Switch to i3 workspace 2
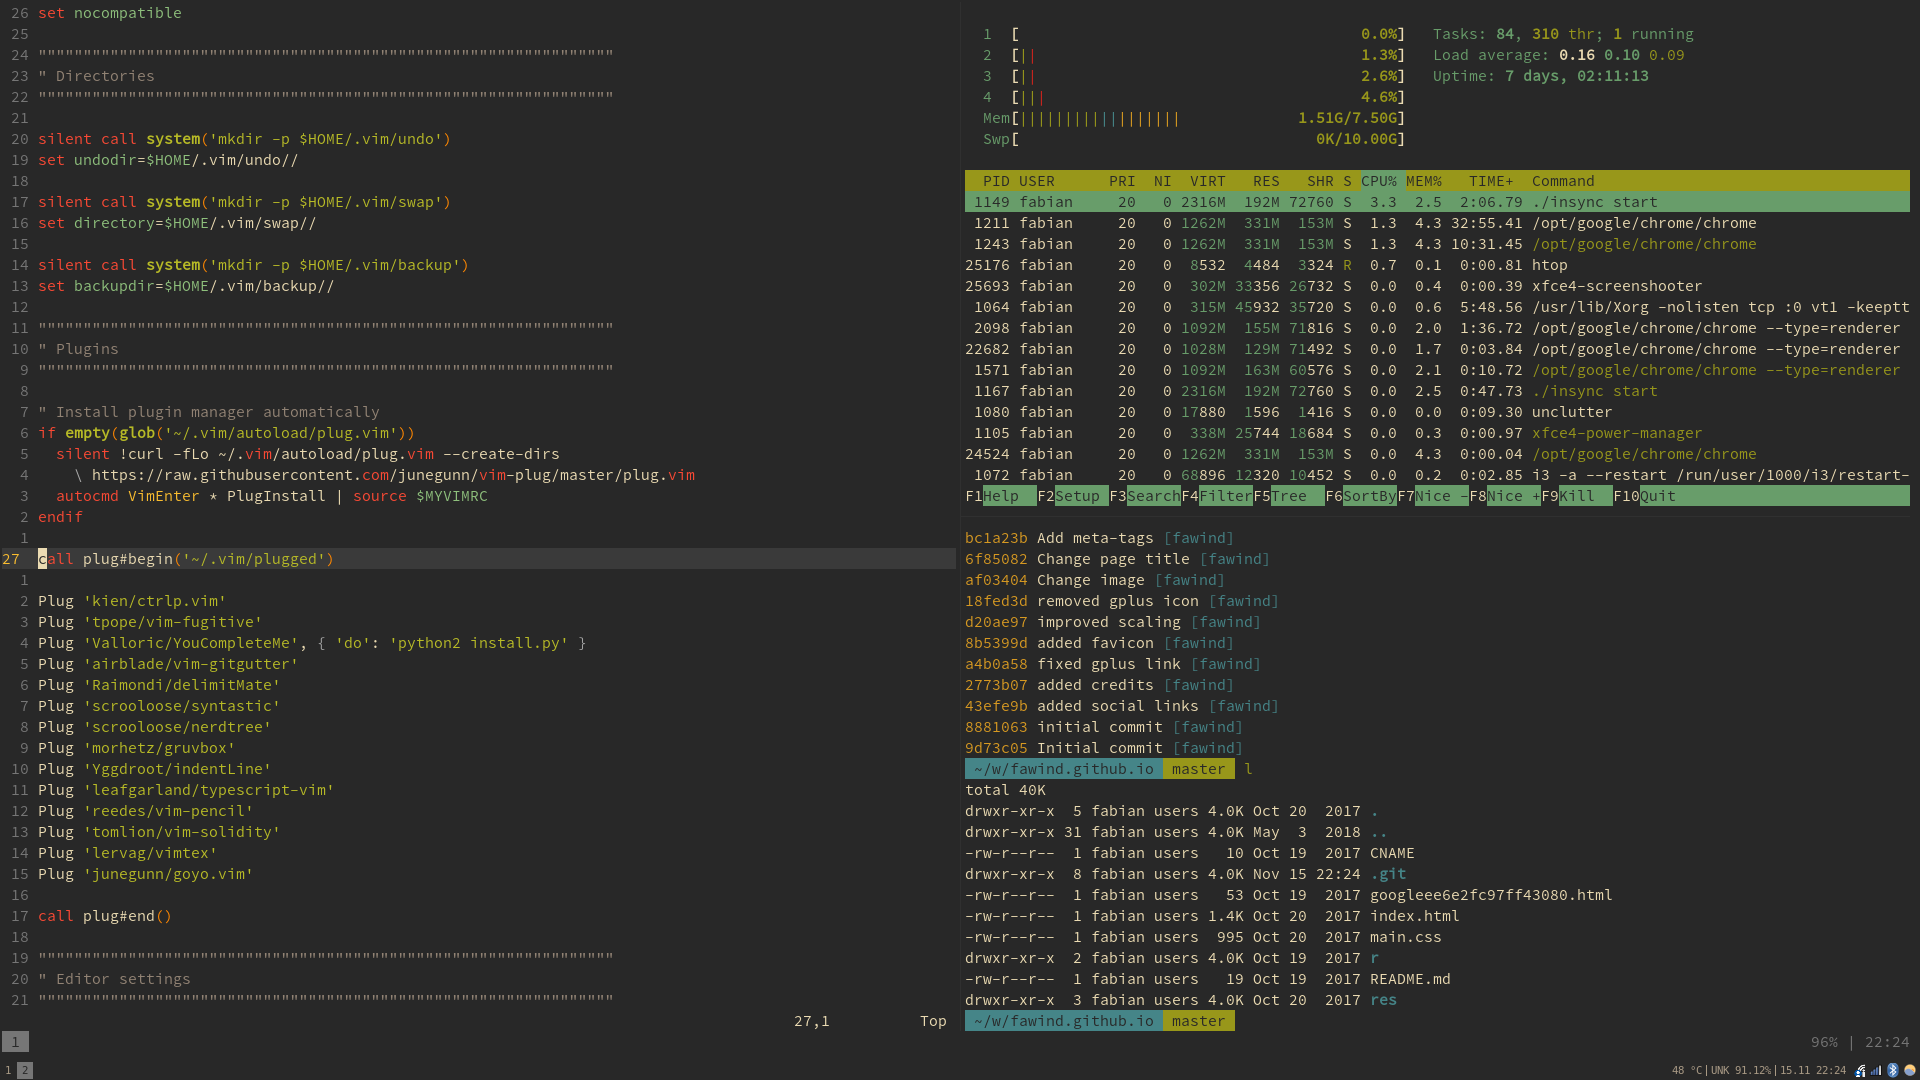 tap(25, 1070)
